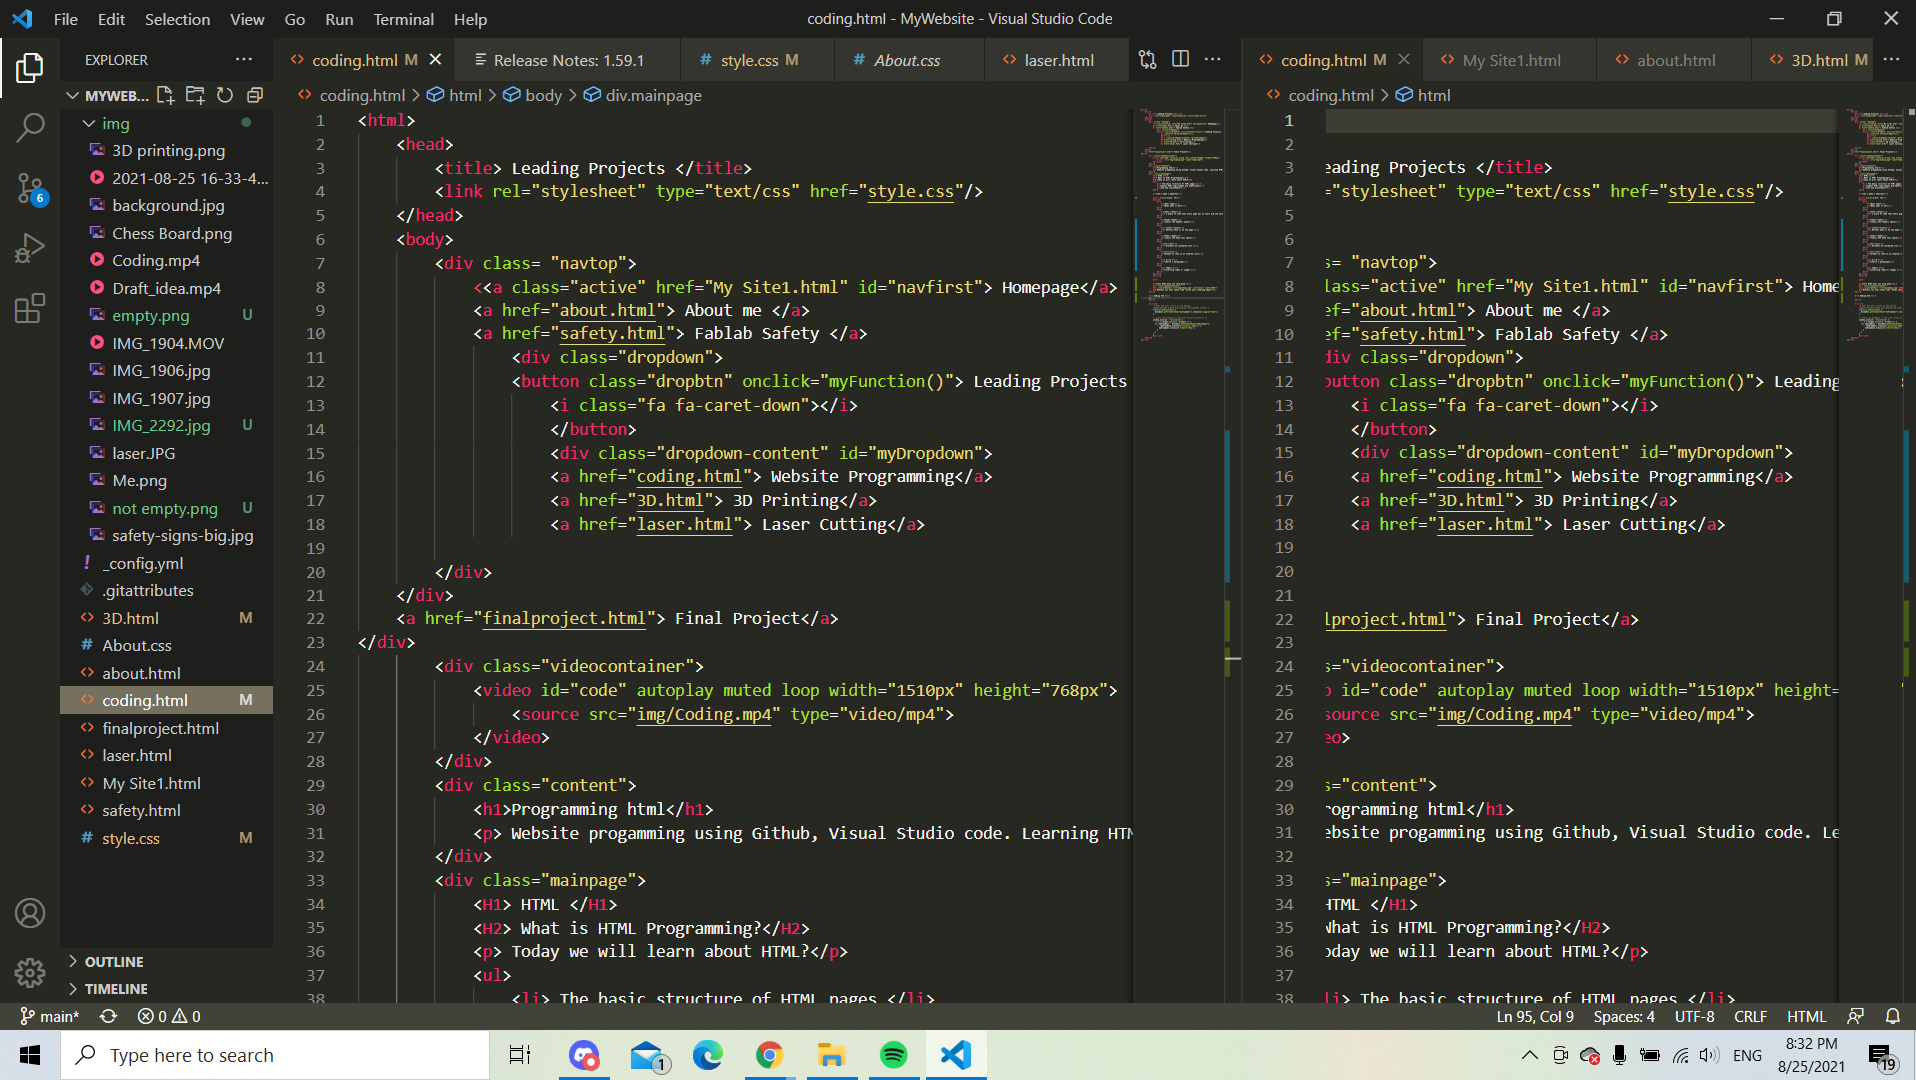
Task: Open div.mainpage breadcrumb dropdown
Action: point(643,95)
